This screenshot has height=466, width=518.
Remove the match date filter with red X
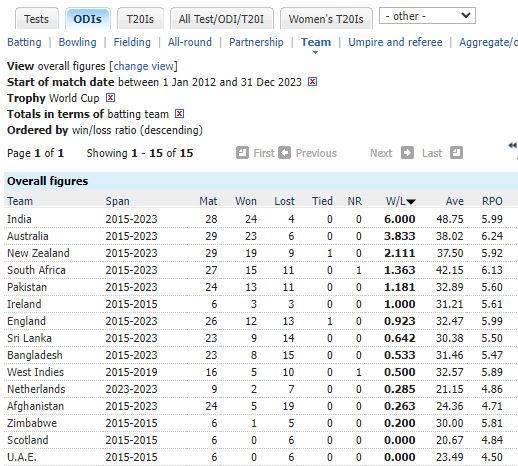[x=312, y=81]
